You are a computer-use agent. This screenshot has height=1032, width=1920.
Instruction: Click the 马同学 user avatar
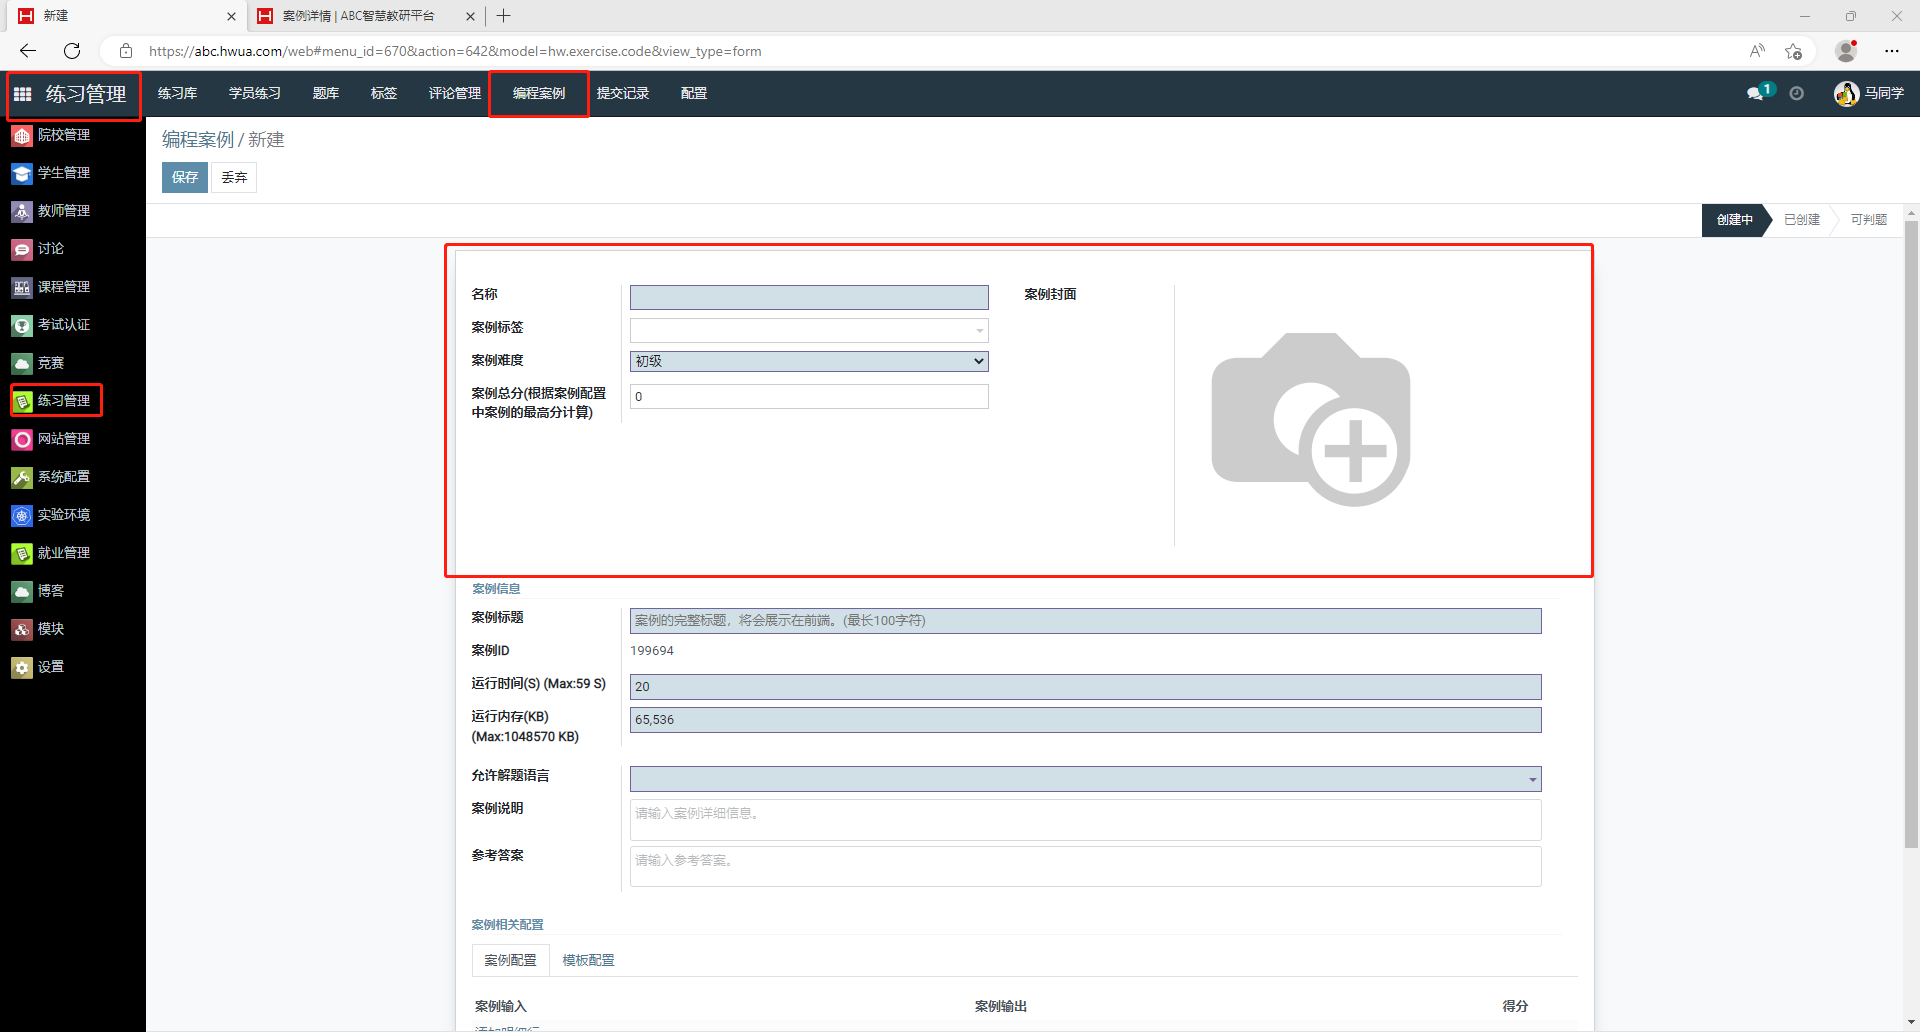[x=1846, y=93]
